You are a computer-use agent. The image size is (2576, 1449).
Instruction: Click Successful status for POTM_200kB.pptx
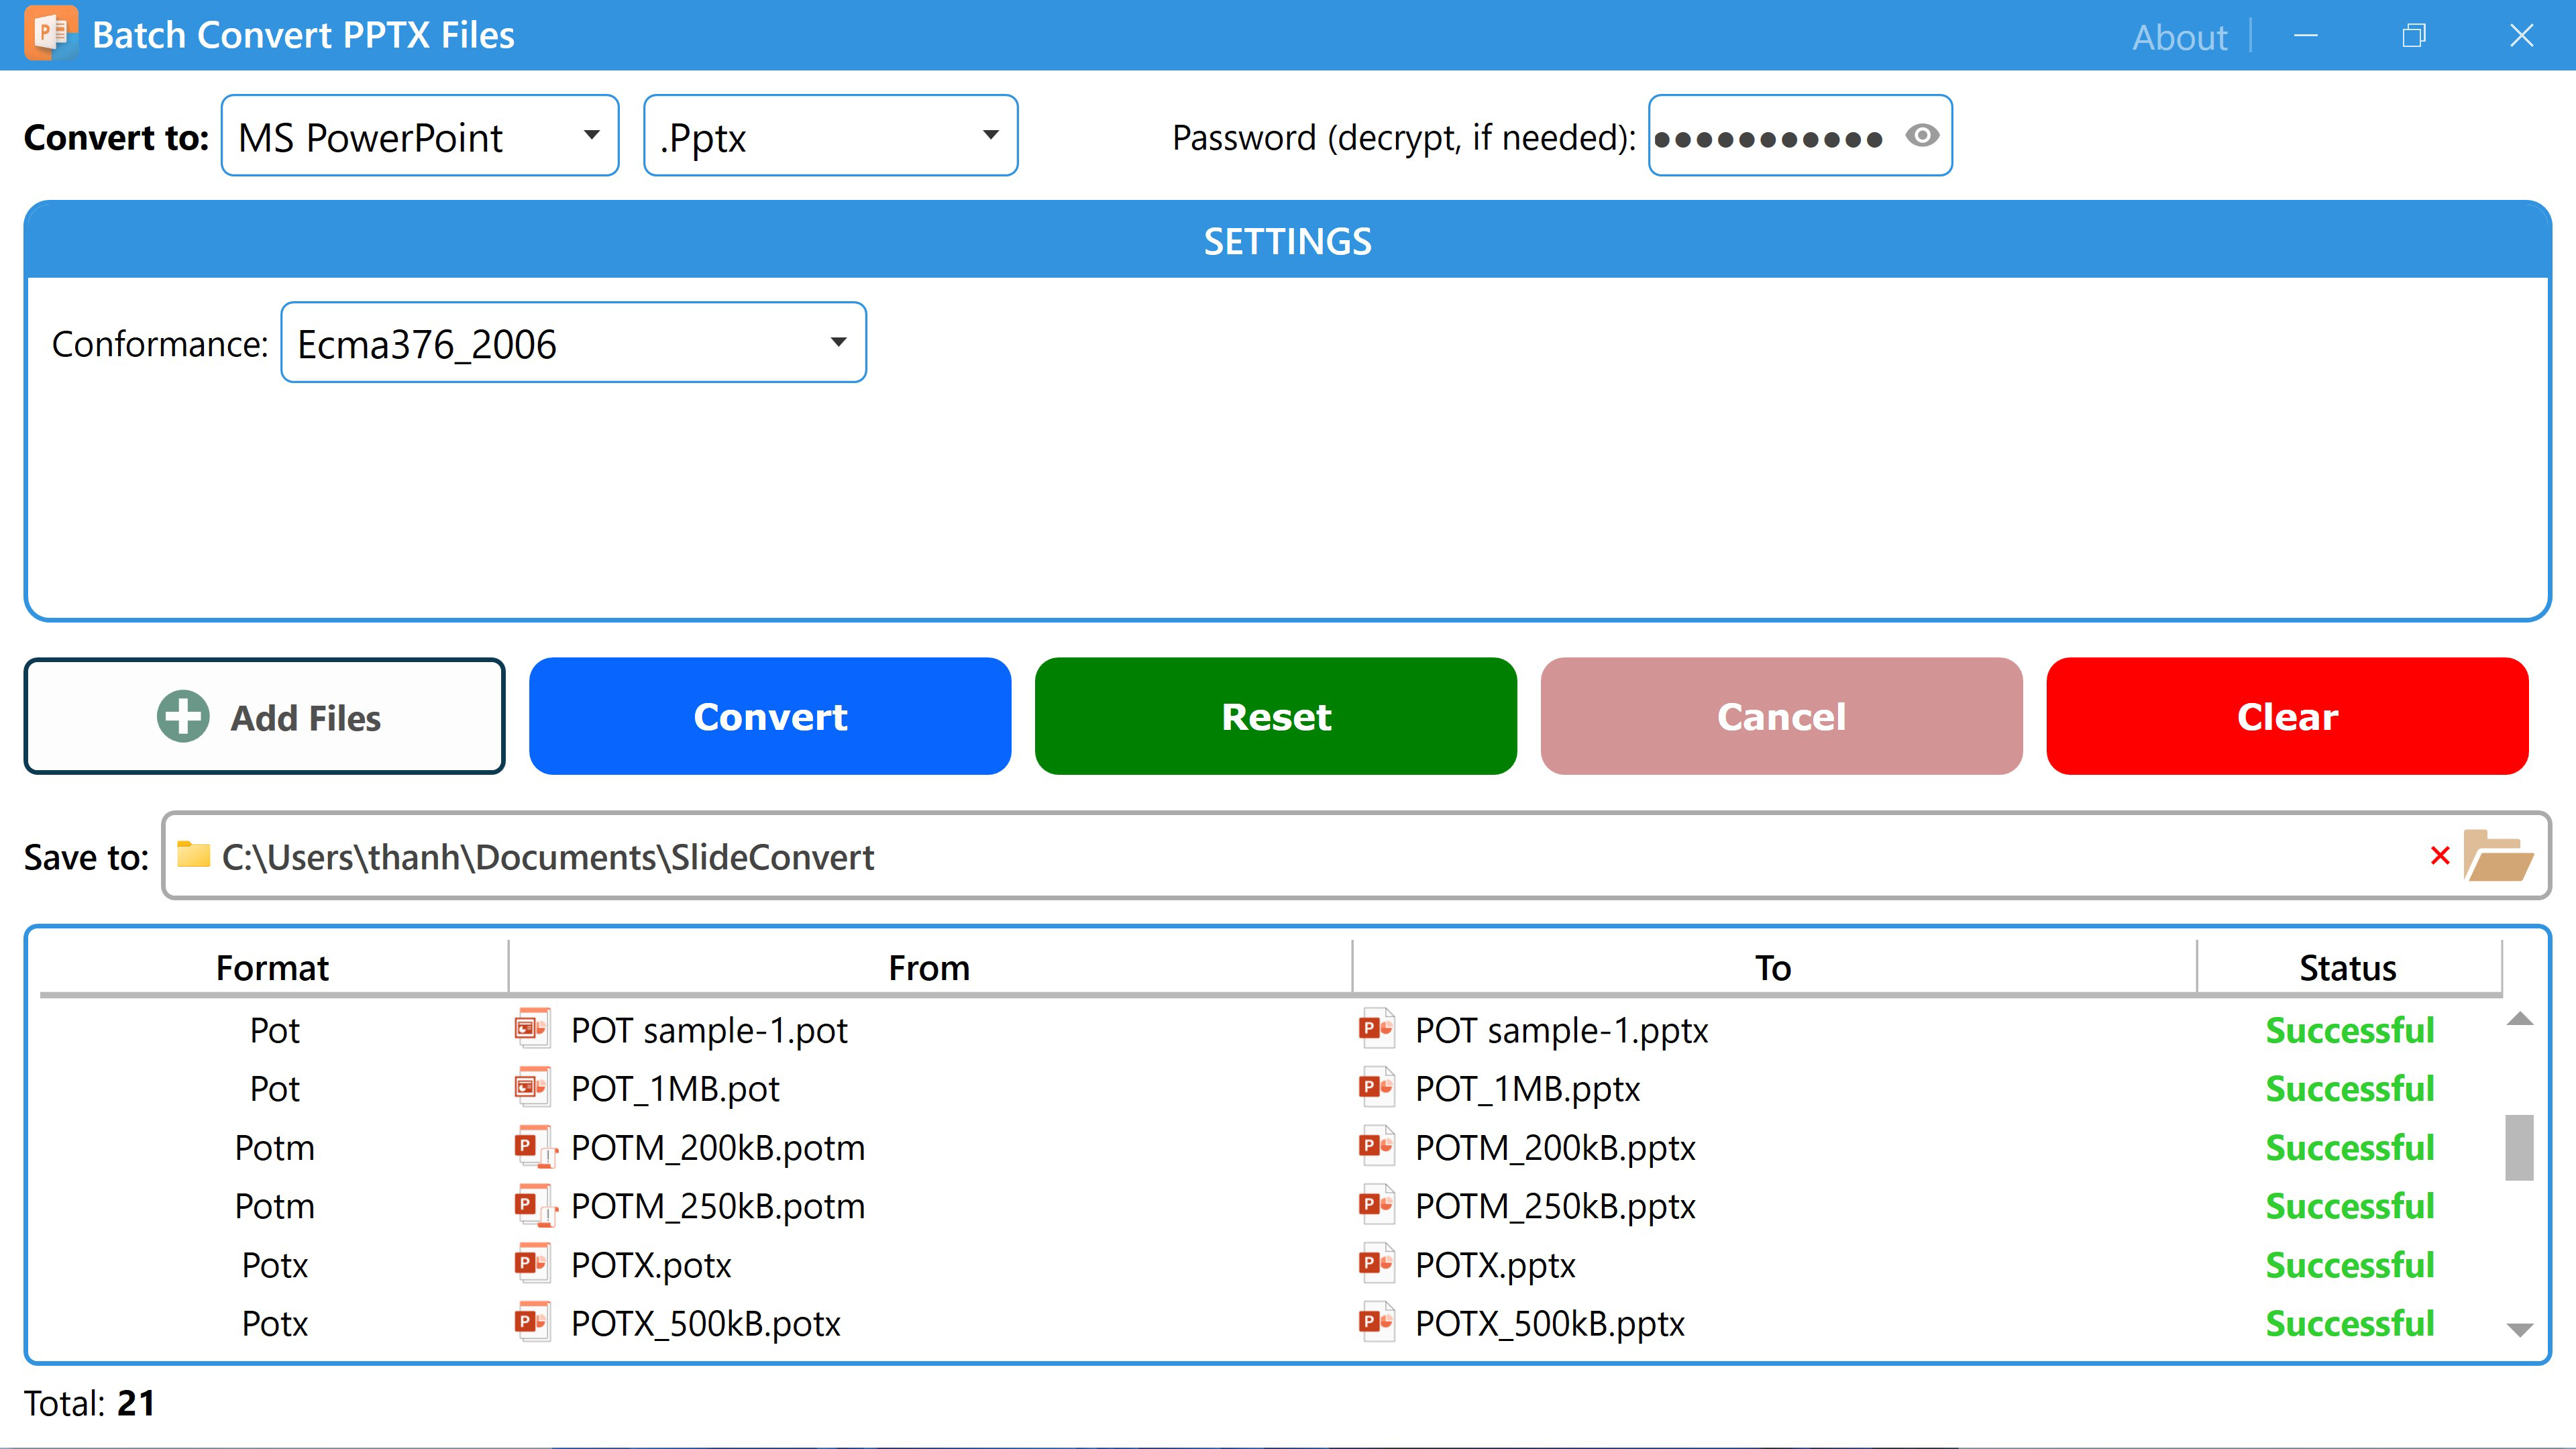tap(2349, 1147)
